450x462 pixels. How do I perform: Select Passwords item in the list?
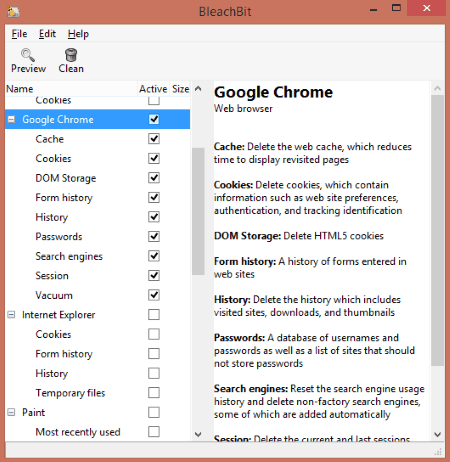click(59, 236)
